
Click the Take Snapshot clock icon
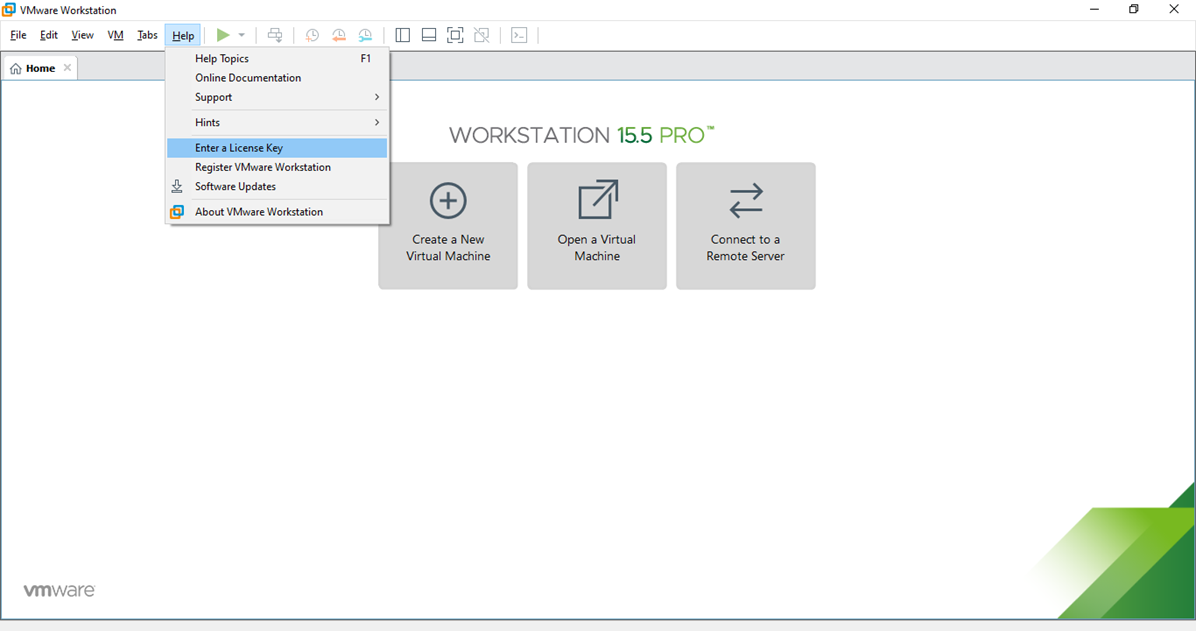click(x=312, y=36)
